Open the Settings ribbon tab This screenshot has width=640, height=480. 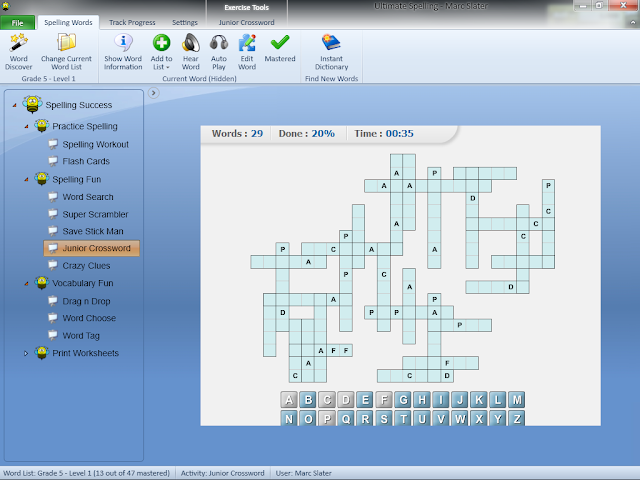tap(184, 22)
